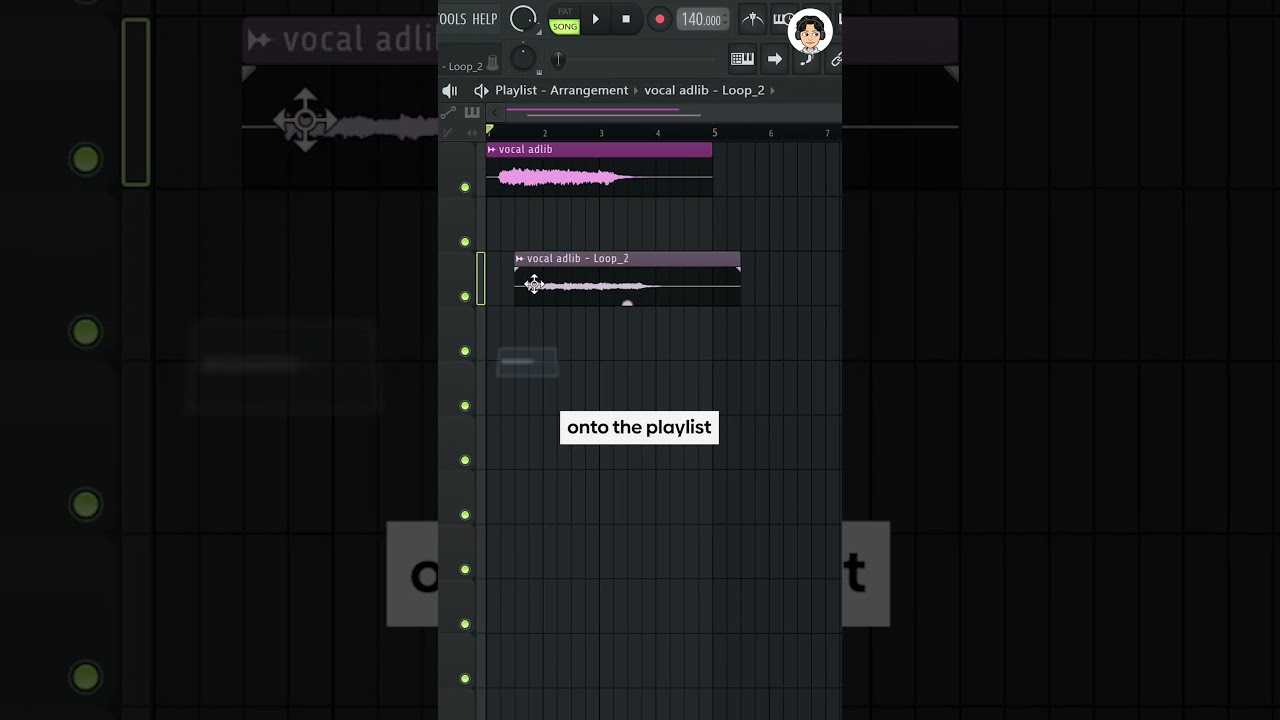
Task: Click the main pitch knob
Action: coord(523,58)
